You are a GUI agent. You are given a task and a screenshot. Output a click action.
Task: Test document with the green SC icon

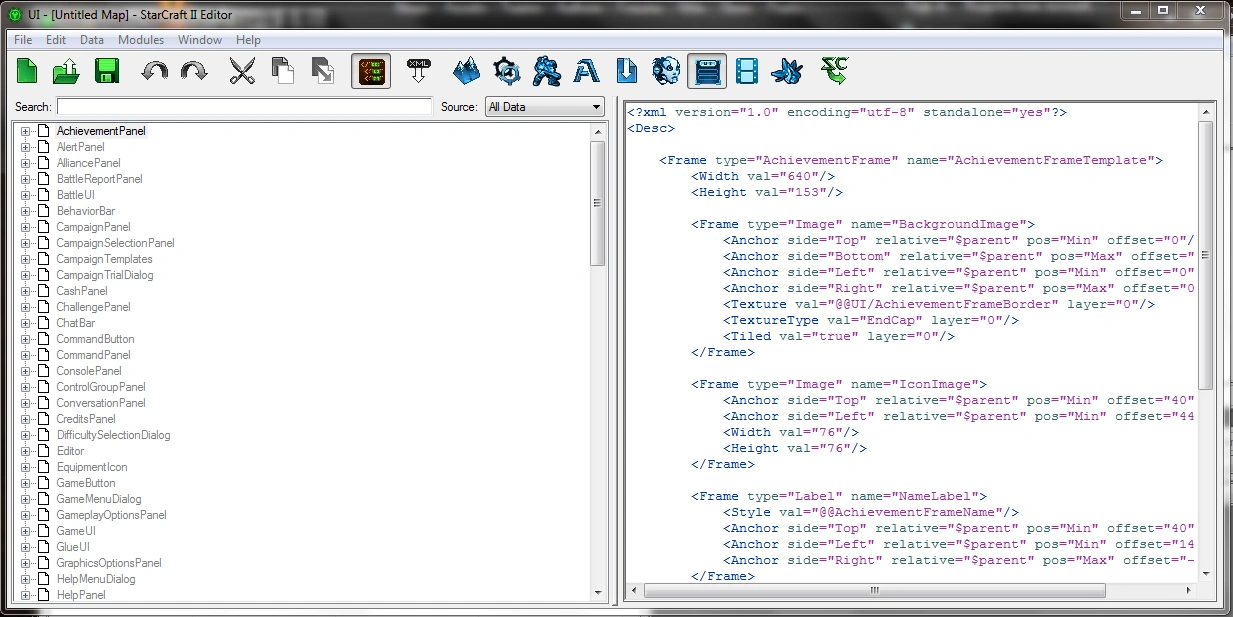[x=834, y=71]
